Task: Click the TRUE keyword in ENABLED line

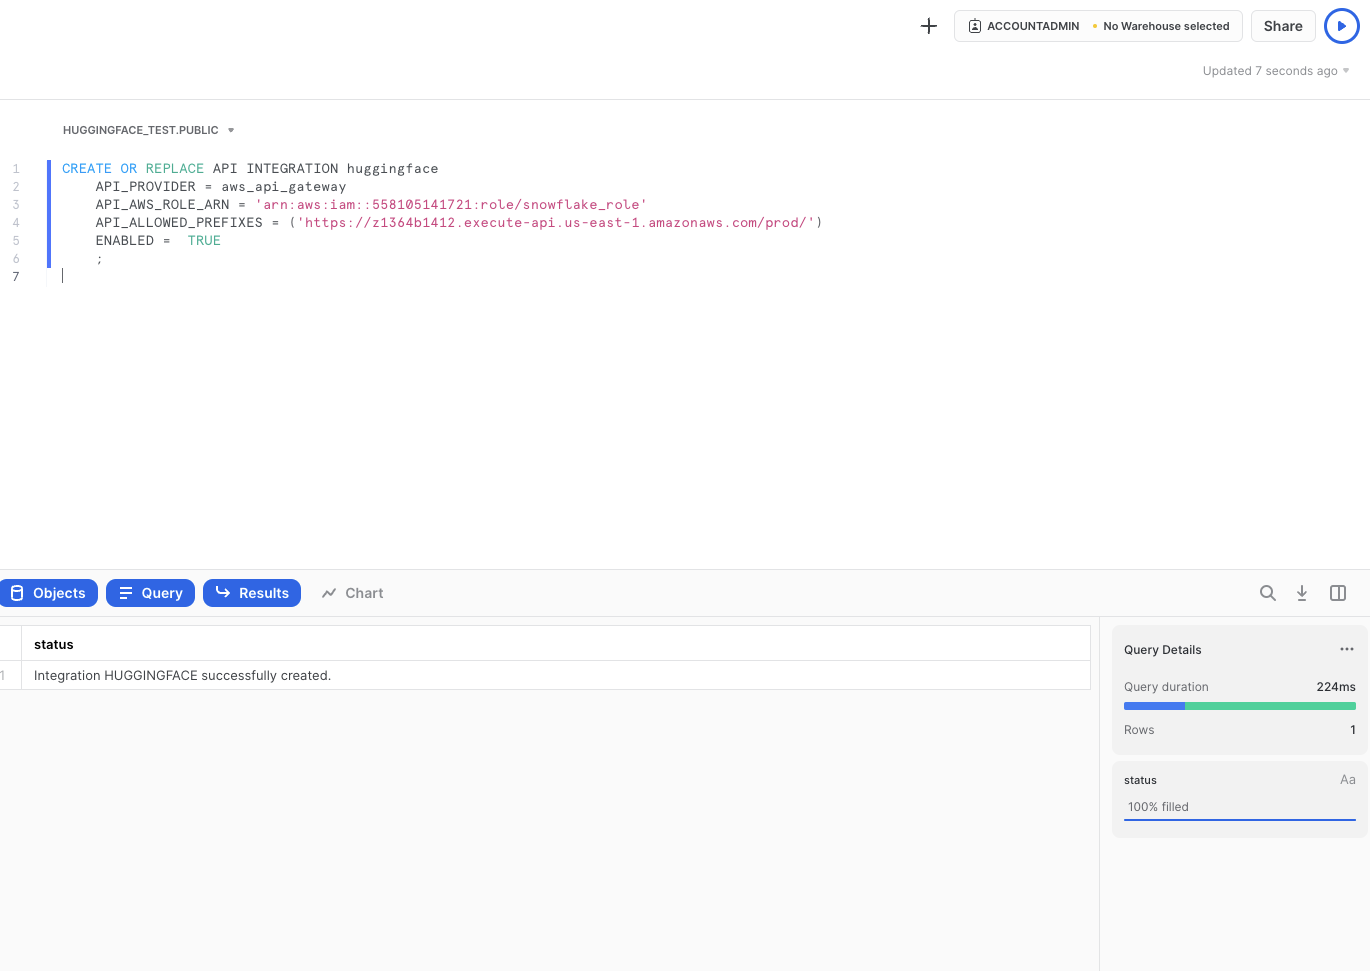Action: tap(204, 241)
